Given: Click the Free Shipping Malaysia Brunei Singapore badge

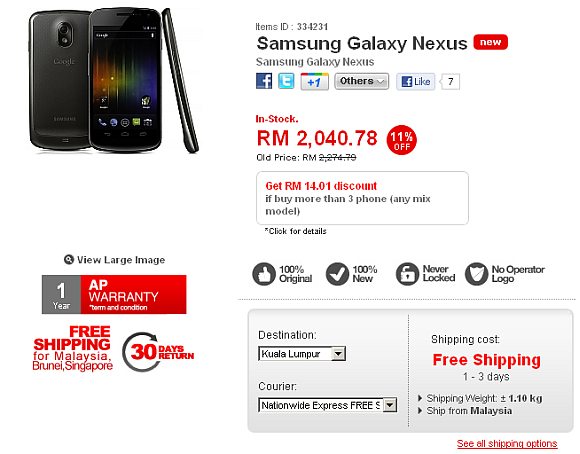Looking at the screenshot, I should pyautogui.click(x=72, y=348).
